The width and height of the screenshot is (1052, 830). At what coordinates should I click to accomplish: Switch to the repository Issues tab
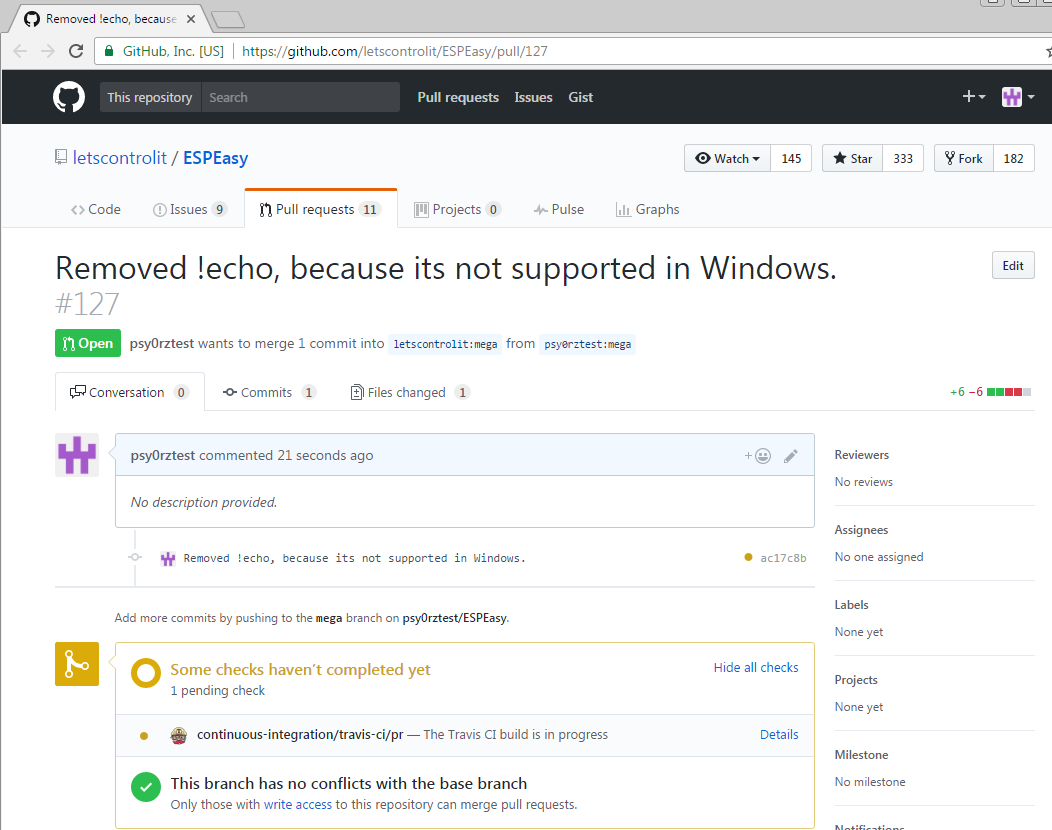coord(190,209)
